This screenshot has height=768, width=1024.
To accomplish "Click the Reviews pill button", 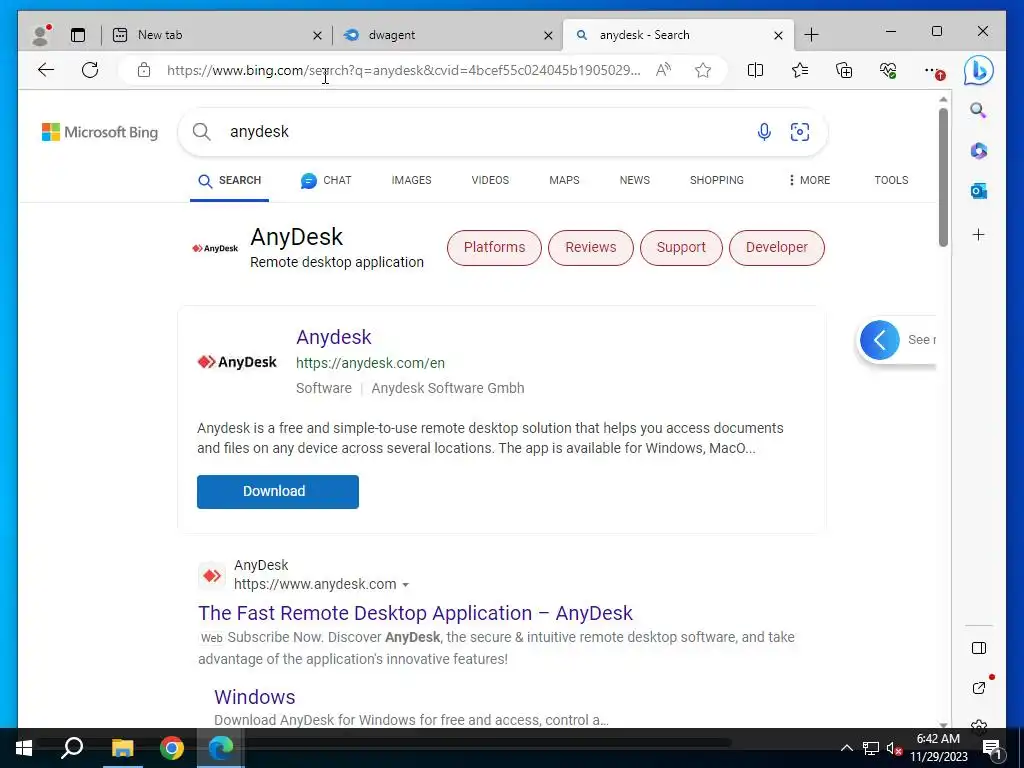I will (x=590, y=248).
